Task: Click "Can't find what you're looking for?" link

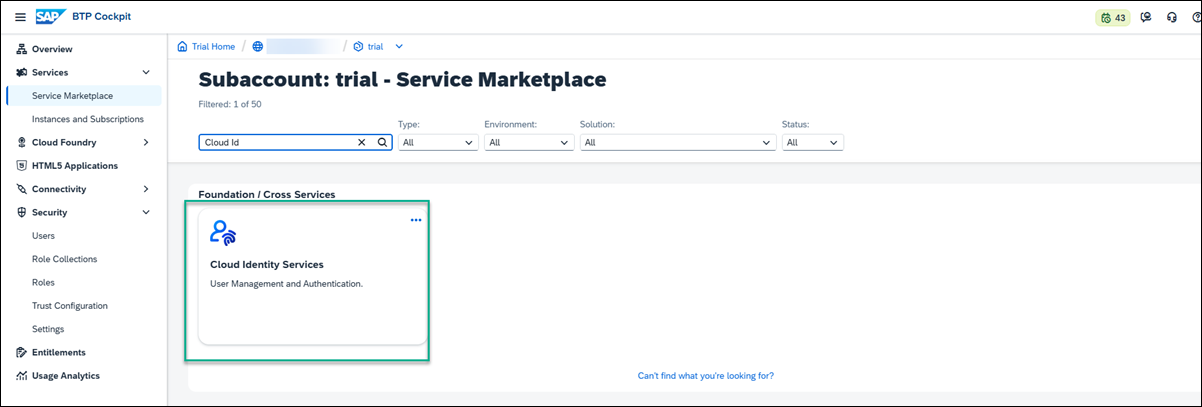Action: 706,376
